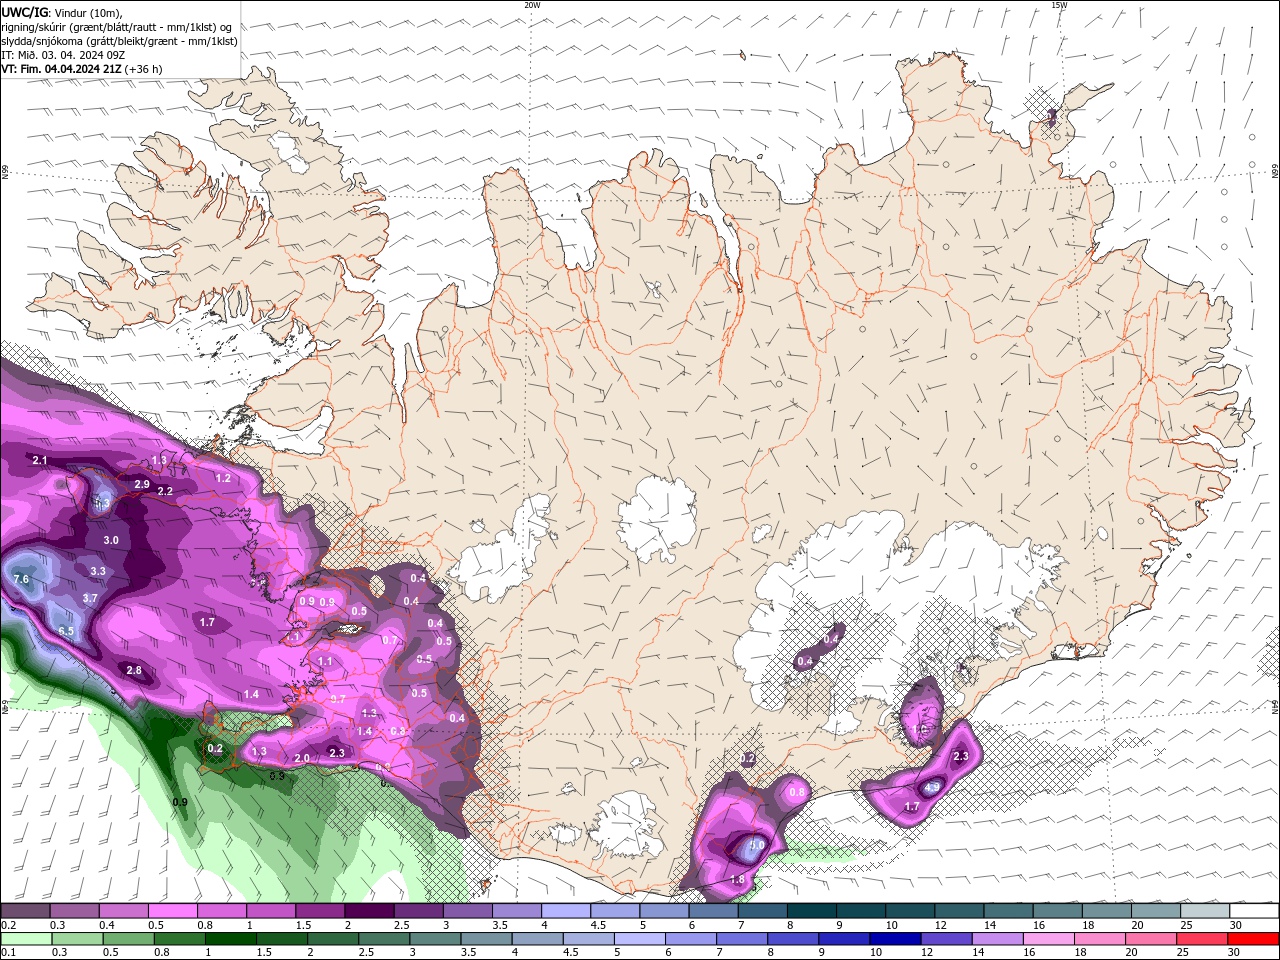Viewport: 1280px width, 960px height.
Task: Click the 20W longitude label at top
Action: point(532,5)
